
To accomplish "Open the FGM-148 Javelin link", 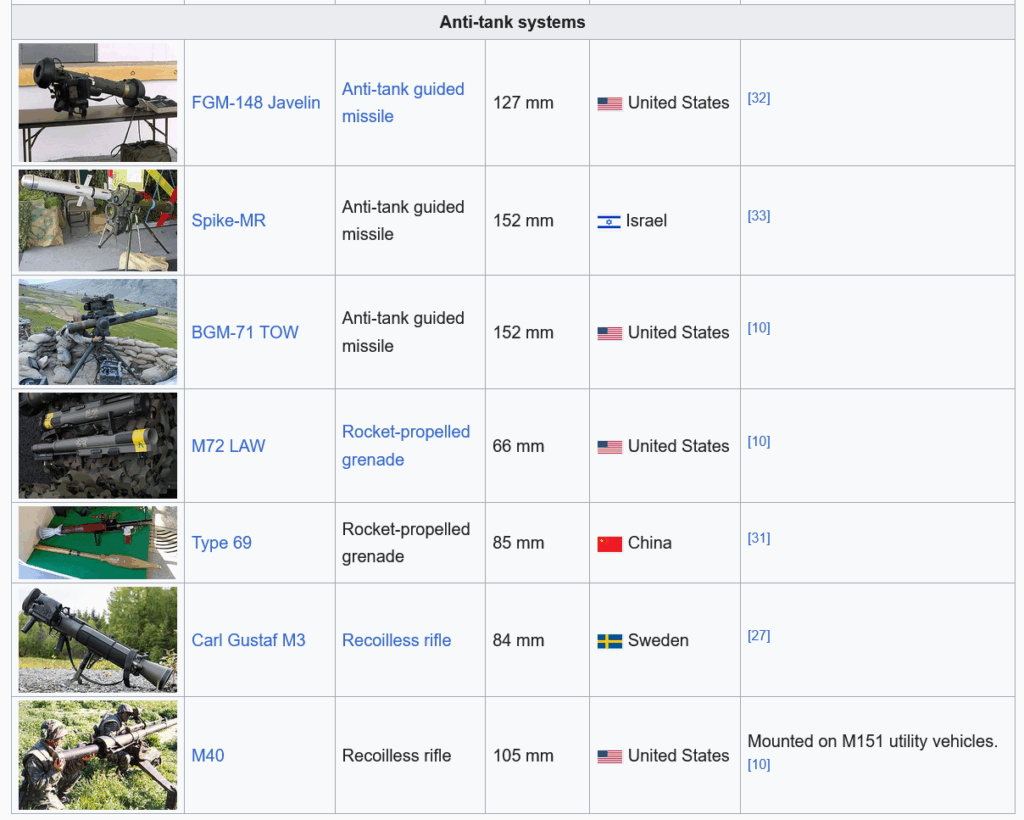I will 256,102.
